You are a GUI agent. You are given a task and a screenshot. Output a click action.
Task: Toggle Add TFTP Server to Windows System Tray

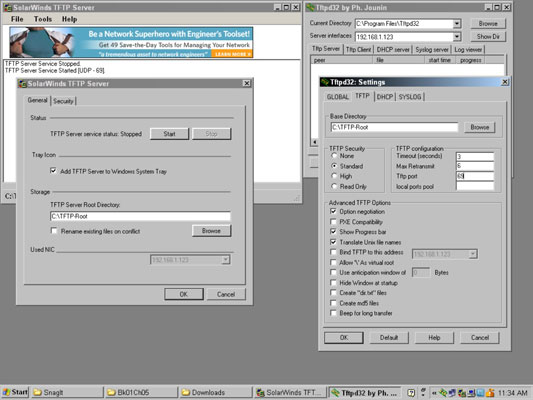(53, 171)
